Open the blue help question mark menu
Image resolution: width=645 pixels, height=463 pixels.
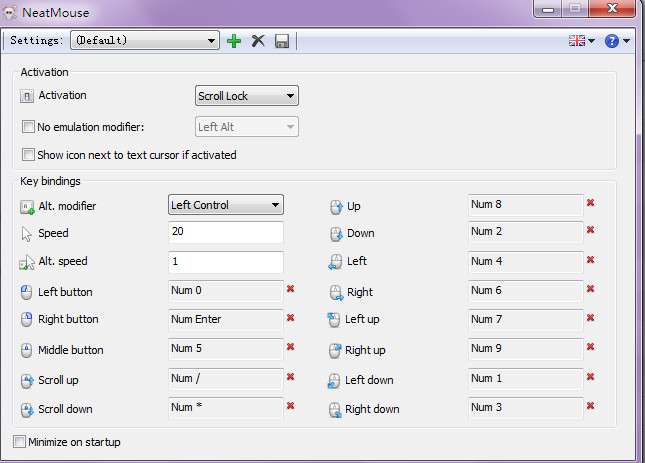[x=616, y=41]
